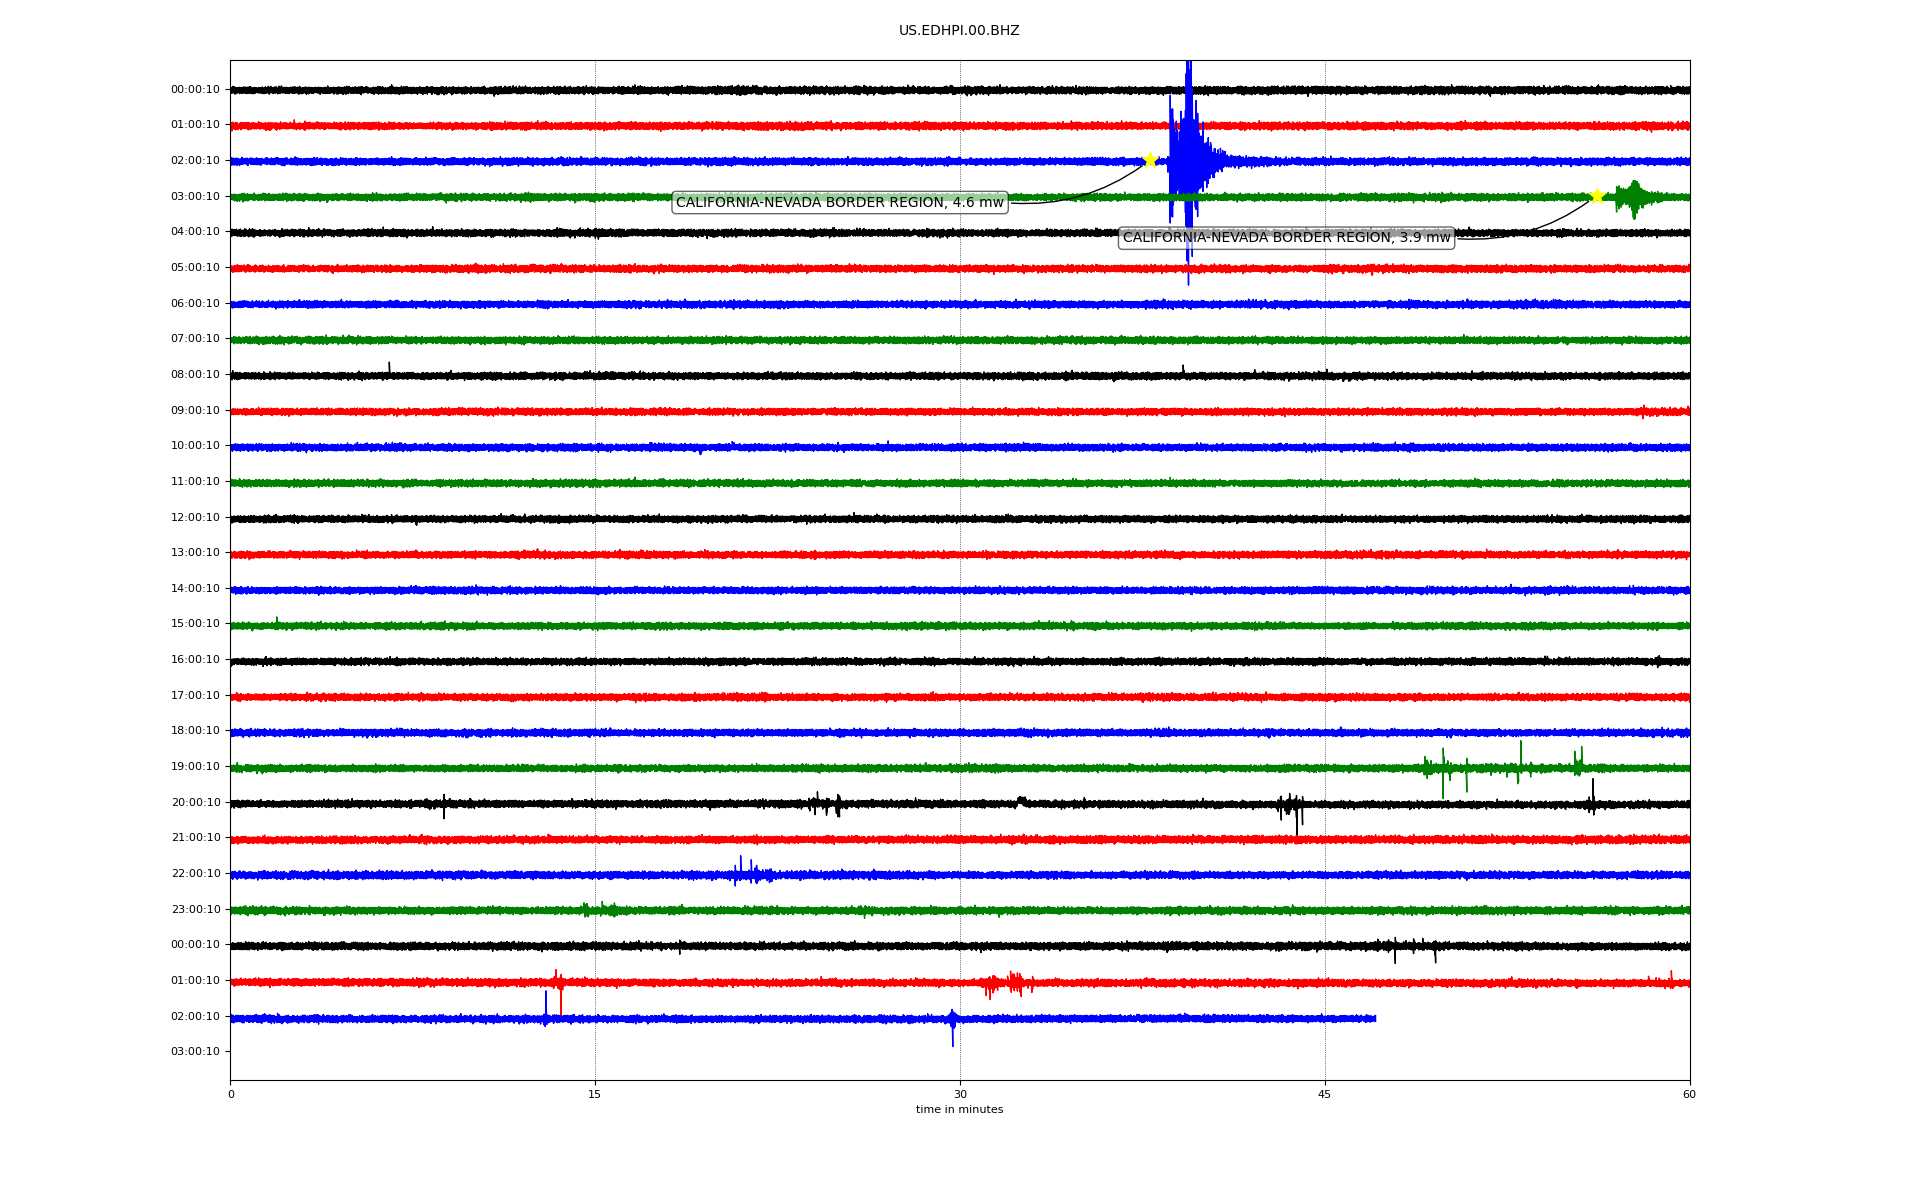Click the 18:00:10 time label
This screenshot has width=1920, height=1200.
click(195, 731)
